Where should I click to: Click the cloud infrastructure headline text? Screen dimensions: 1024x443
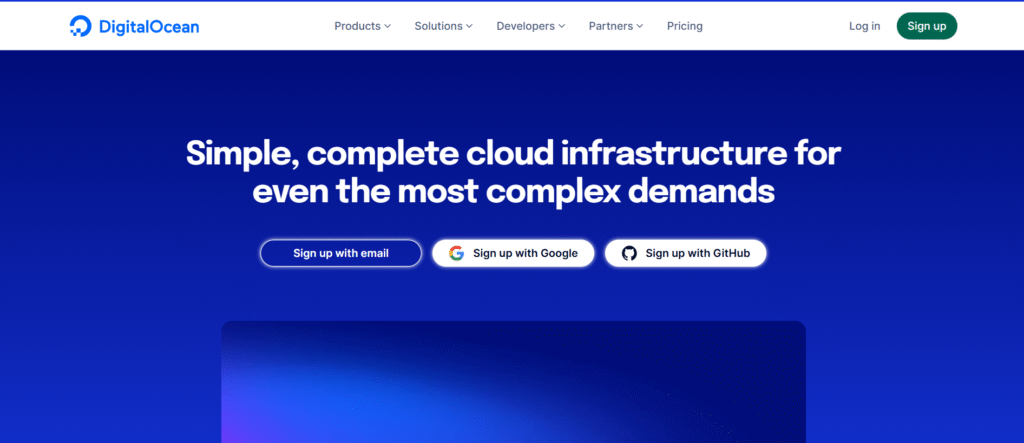pyautogui.click(x=512, y=172)
